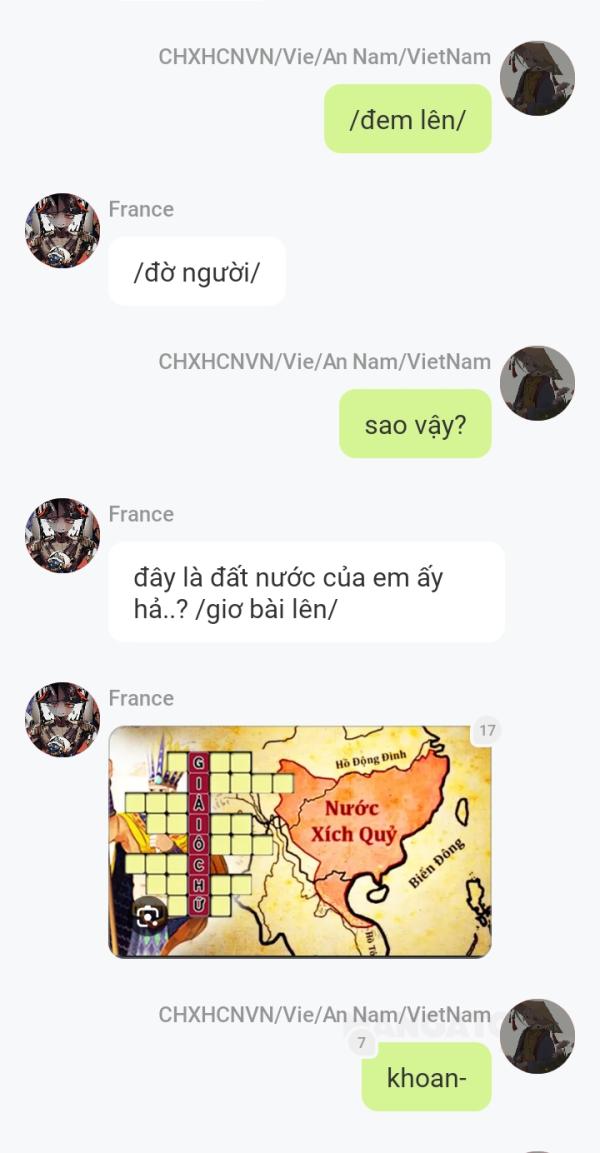
Task: Tap the VietNam avatar beside "sao vậy?"
Action: [x=538, y=383]
